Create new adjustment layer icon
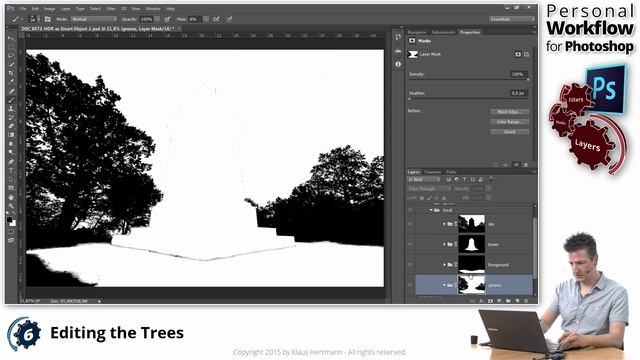640x360 pixels. coord(499,301)
